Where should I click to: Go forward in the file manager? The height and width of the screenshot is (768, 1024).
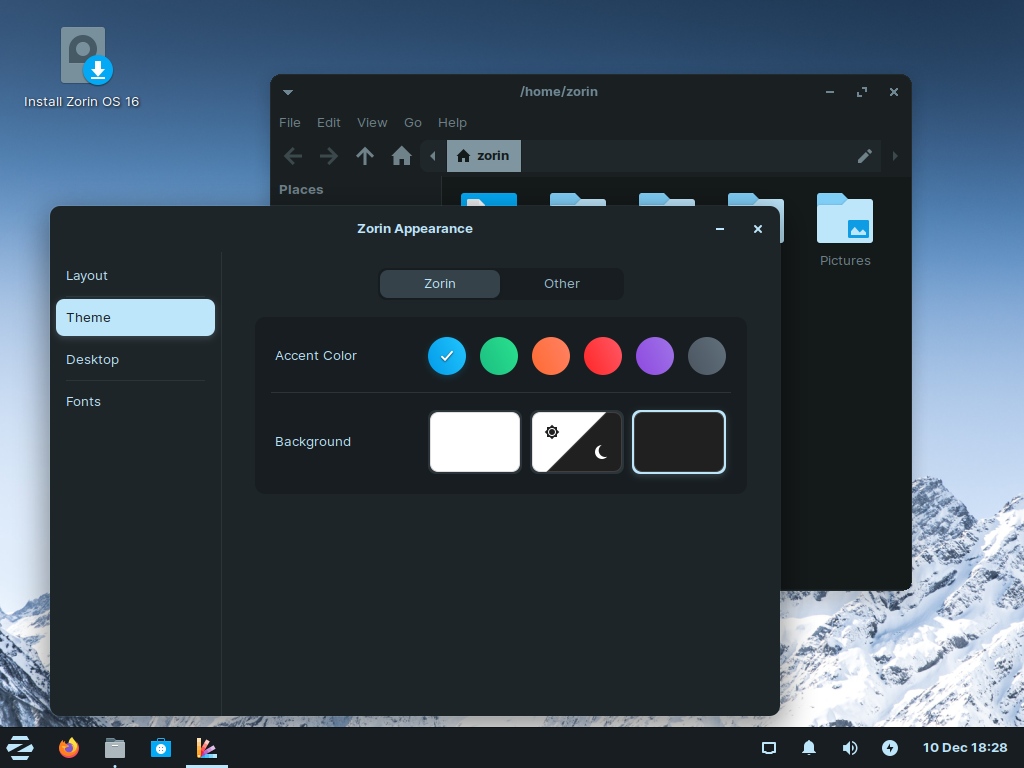(x=328, y=156)
